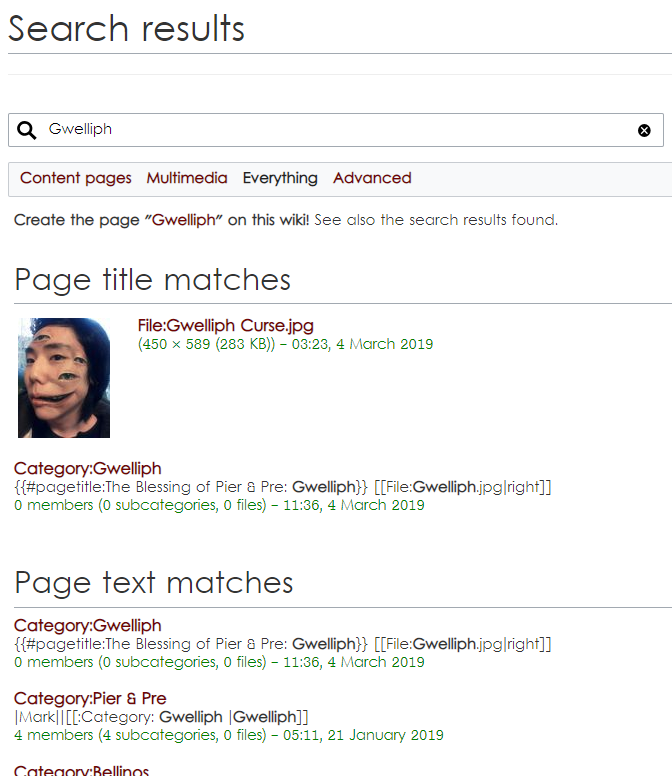The height and width of the screenshot is (776, 672).
Task: Click the '(450 × 589 (283 KB))' file info text
Action: tap(206, 344)
